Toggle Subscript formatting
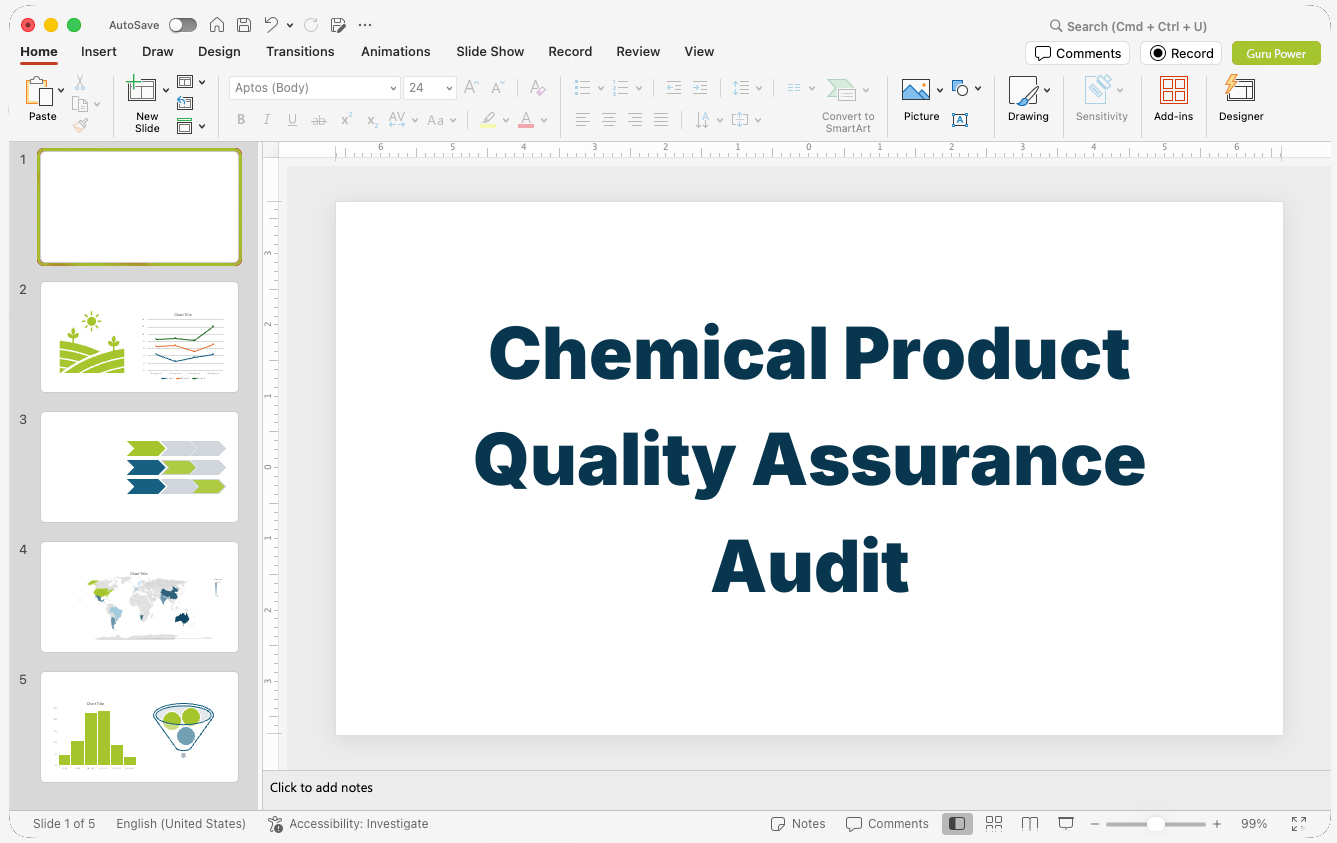Image resolution: width=1337 pixels, height=843 pixels. coord(372,120)
